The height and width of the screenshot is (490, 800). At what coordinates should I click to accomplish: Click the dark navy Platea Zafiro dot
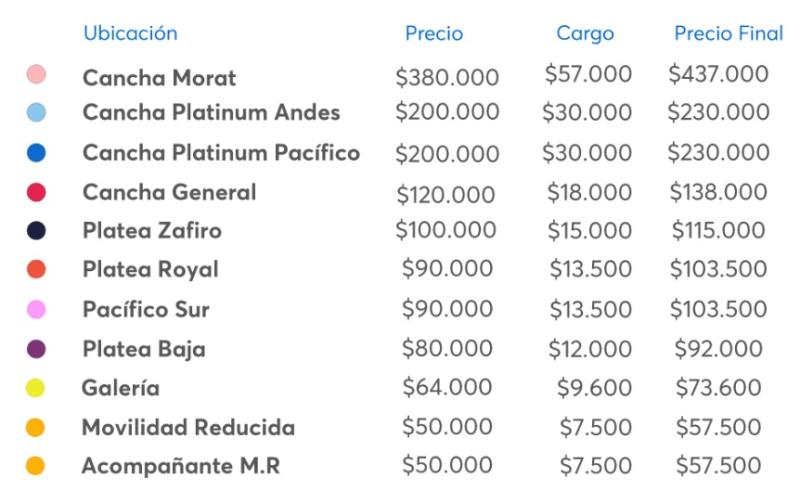pyautogui.click(x=36, y=231)
